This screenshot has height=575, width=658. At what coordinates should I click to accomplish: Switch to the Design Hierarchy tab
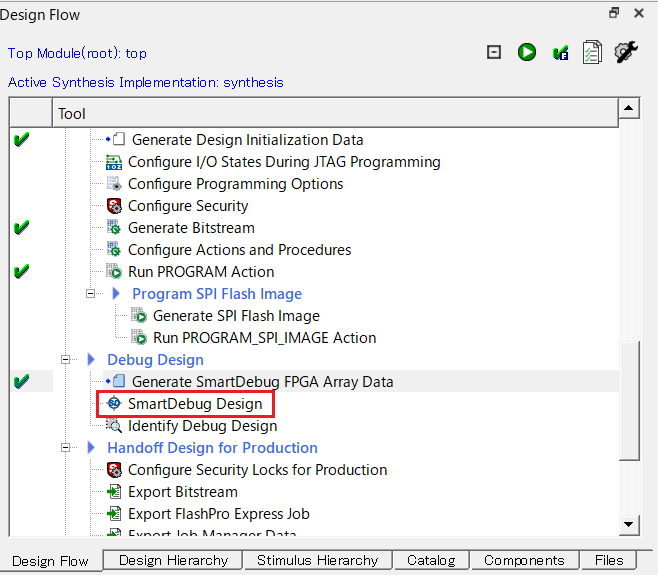point(173,560)
